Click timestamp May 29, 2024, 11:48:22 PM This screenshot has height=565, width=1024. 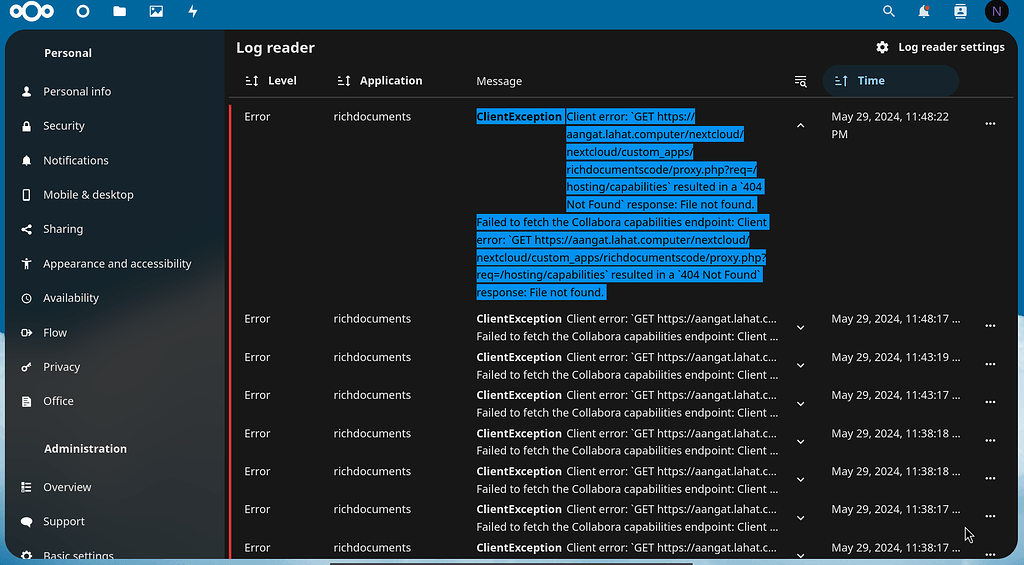coord(889,125)
